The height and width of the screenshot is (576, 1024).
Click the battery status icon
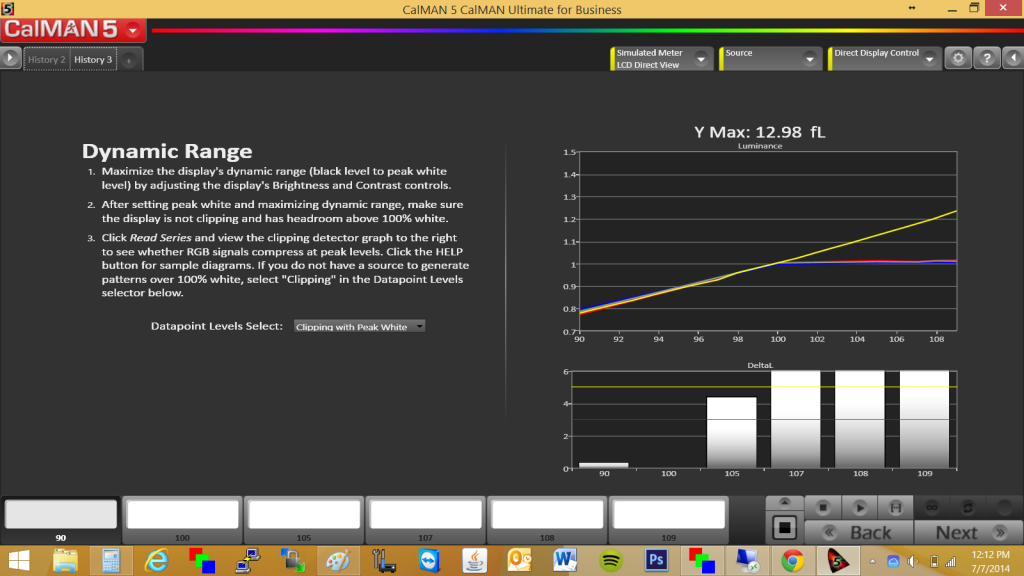click(x=934, y=562)
